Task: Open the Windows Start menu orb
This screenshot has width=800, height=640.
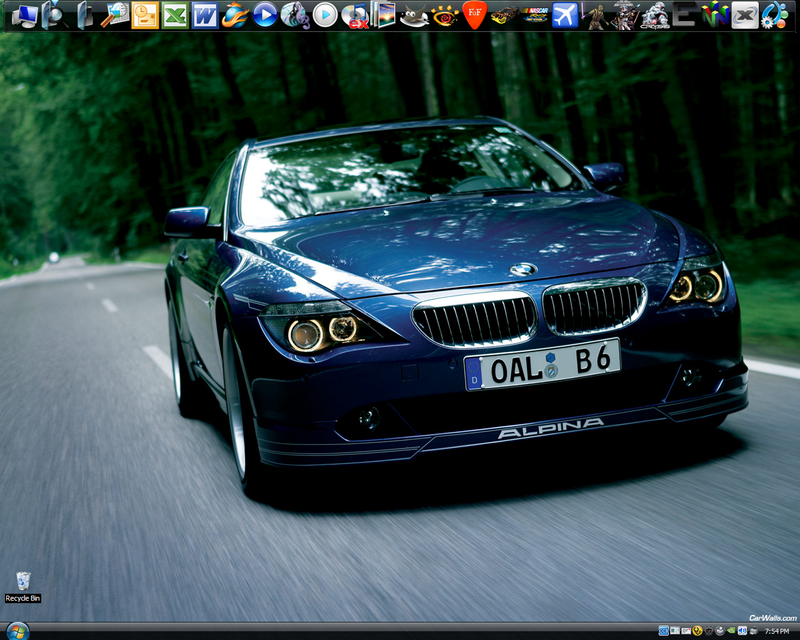Action: (18, 632)
